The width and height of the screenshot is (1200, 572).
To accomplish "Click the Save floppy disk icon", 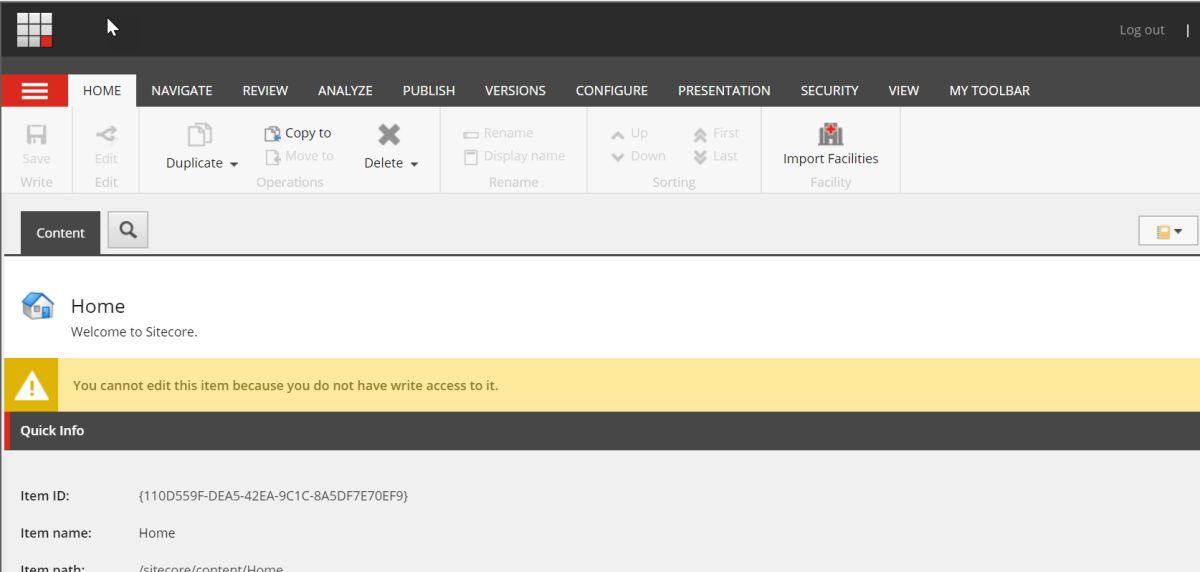I will point(36,135).
